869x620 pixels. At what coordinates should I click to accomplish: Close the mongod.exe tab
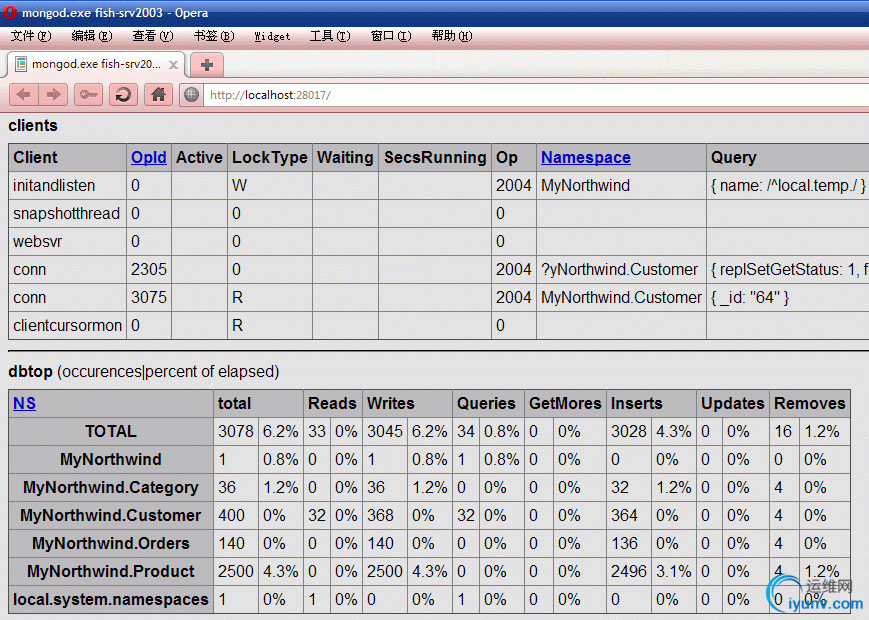coord(173,65)
